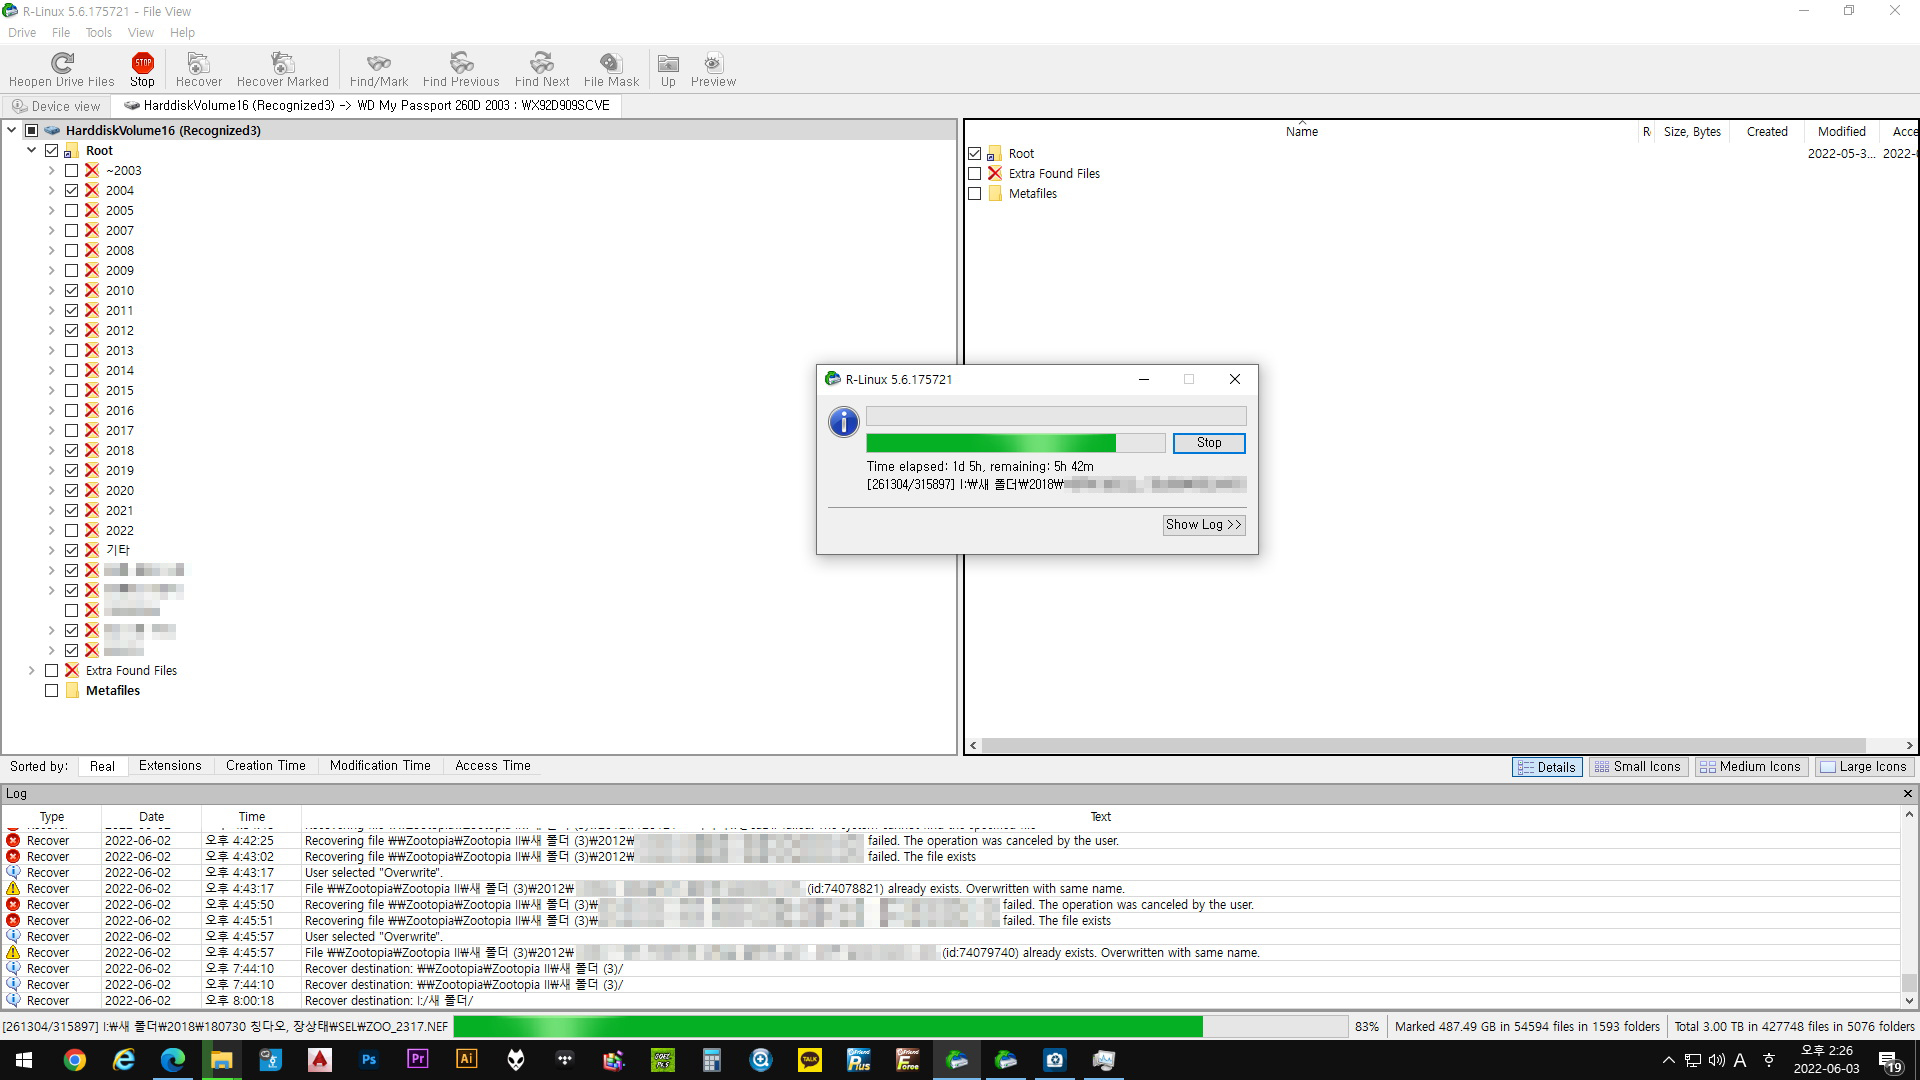
Task: Check the Metafiles checkbox in right pane
Action: [975, 194]
